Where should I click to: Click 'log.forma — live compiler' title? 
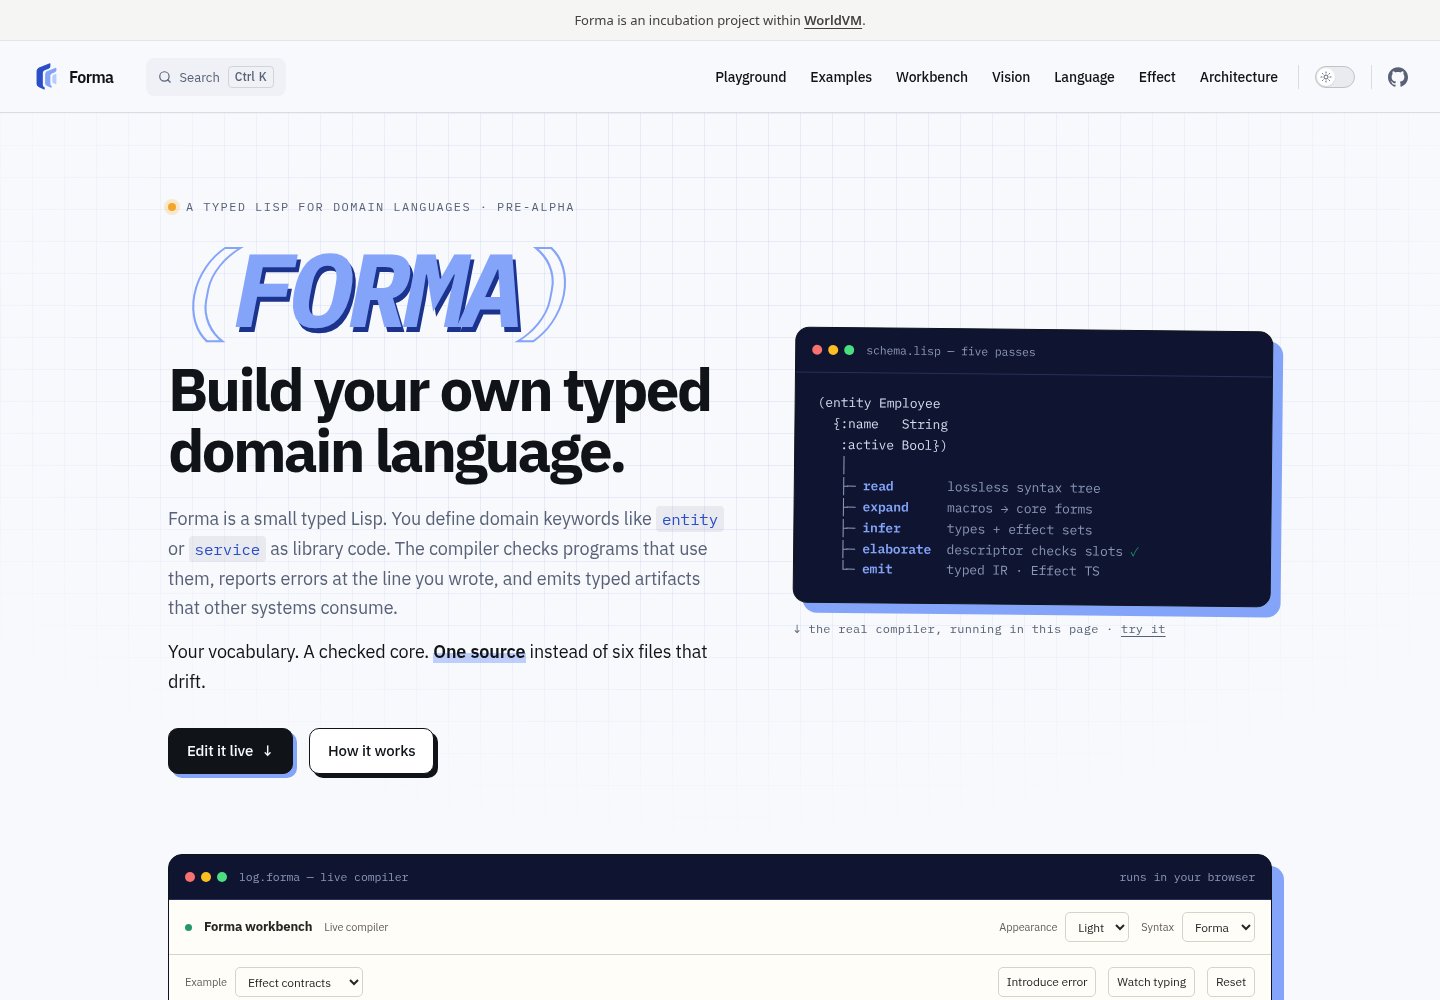323,877
